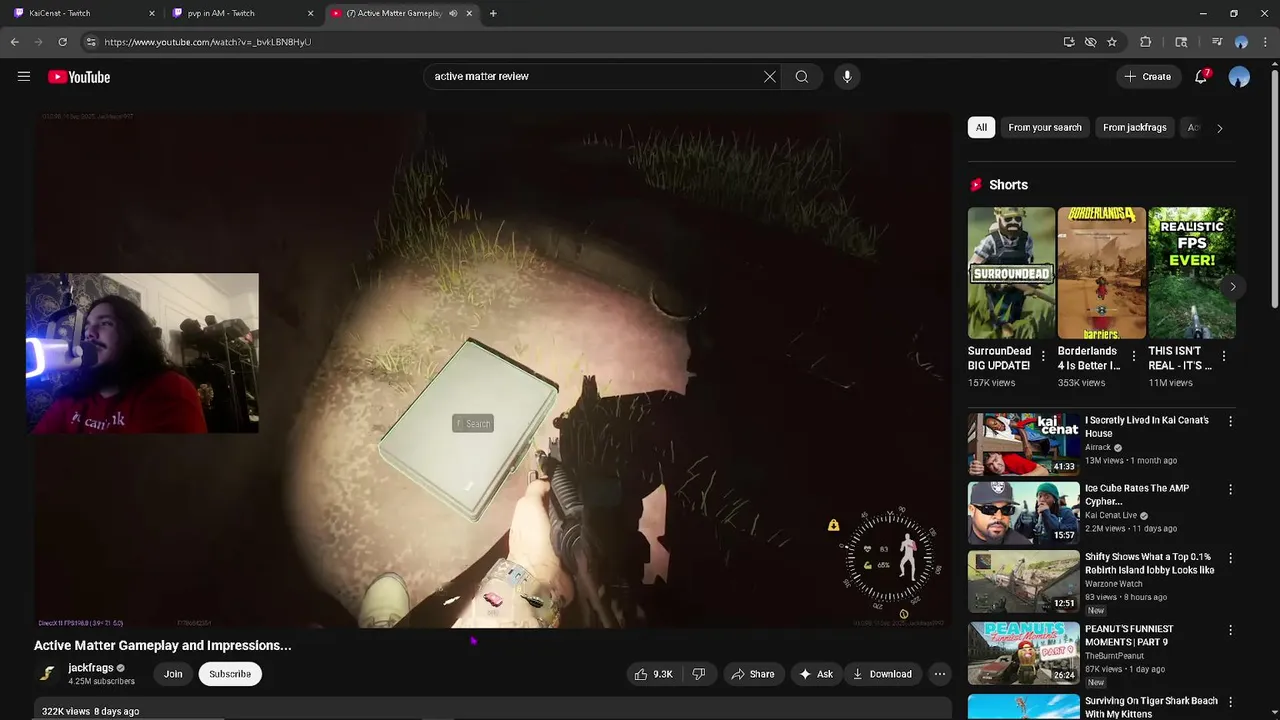
Task: Run search with magnifier button
Action: point(801,76)
